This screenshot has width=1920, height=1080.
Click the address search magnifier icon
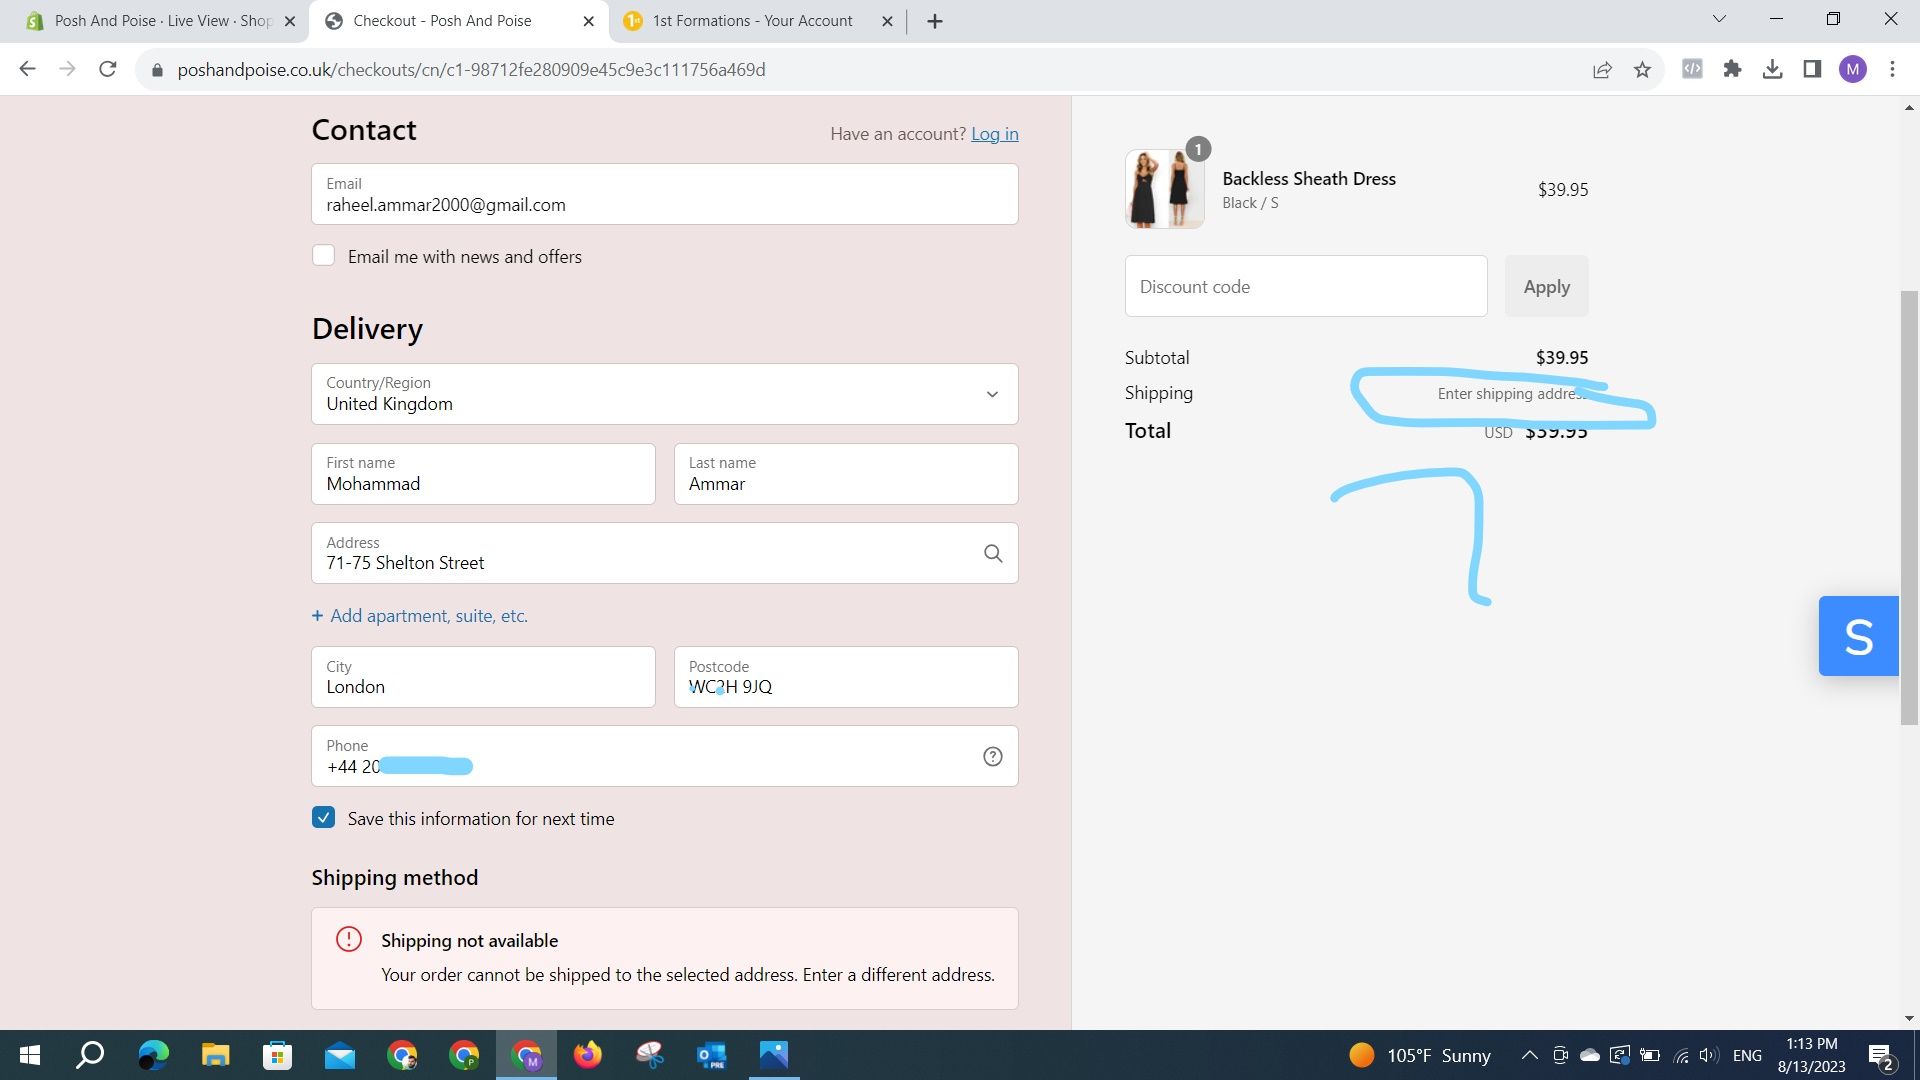point(992,553)
